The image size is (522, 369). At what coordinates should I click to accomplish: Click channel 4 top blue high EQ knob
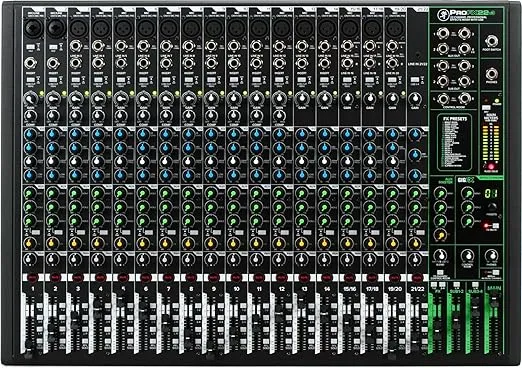(98, 134)
